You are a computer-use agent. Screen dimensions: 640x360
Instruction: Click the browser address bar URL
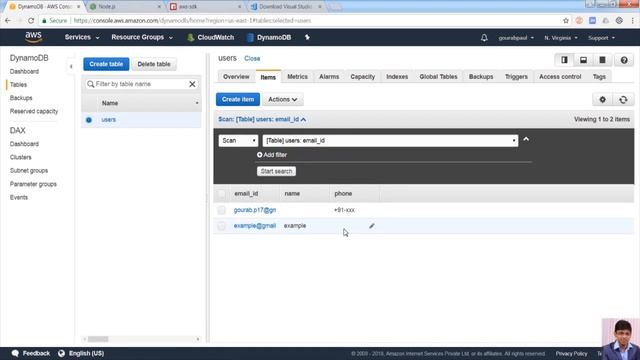pyautogui.click(x=192, y=20)
